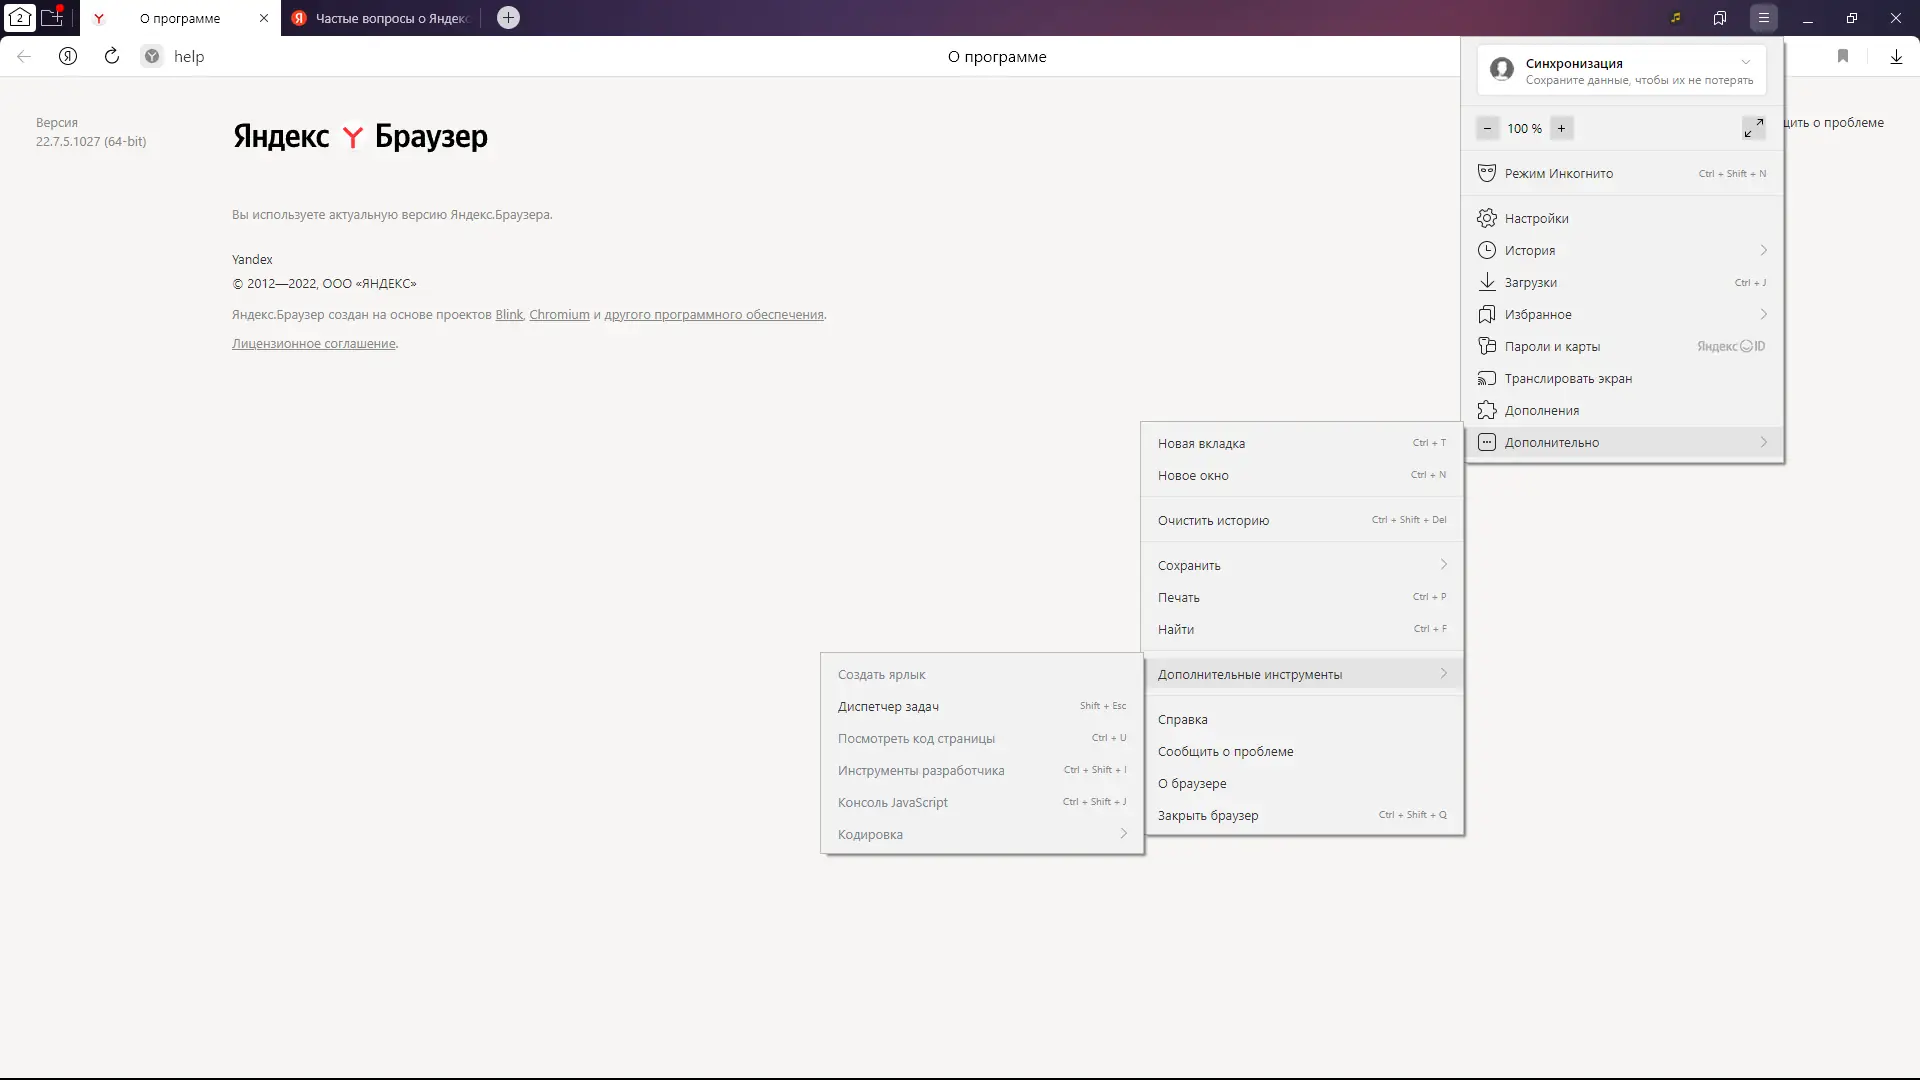
Task: Click the Yandex home icon in toolbar
Action: 68,56
